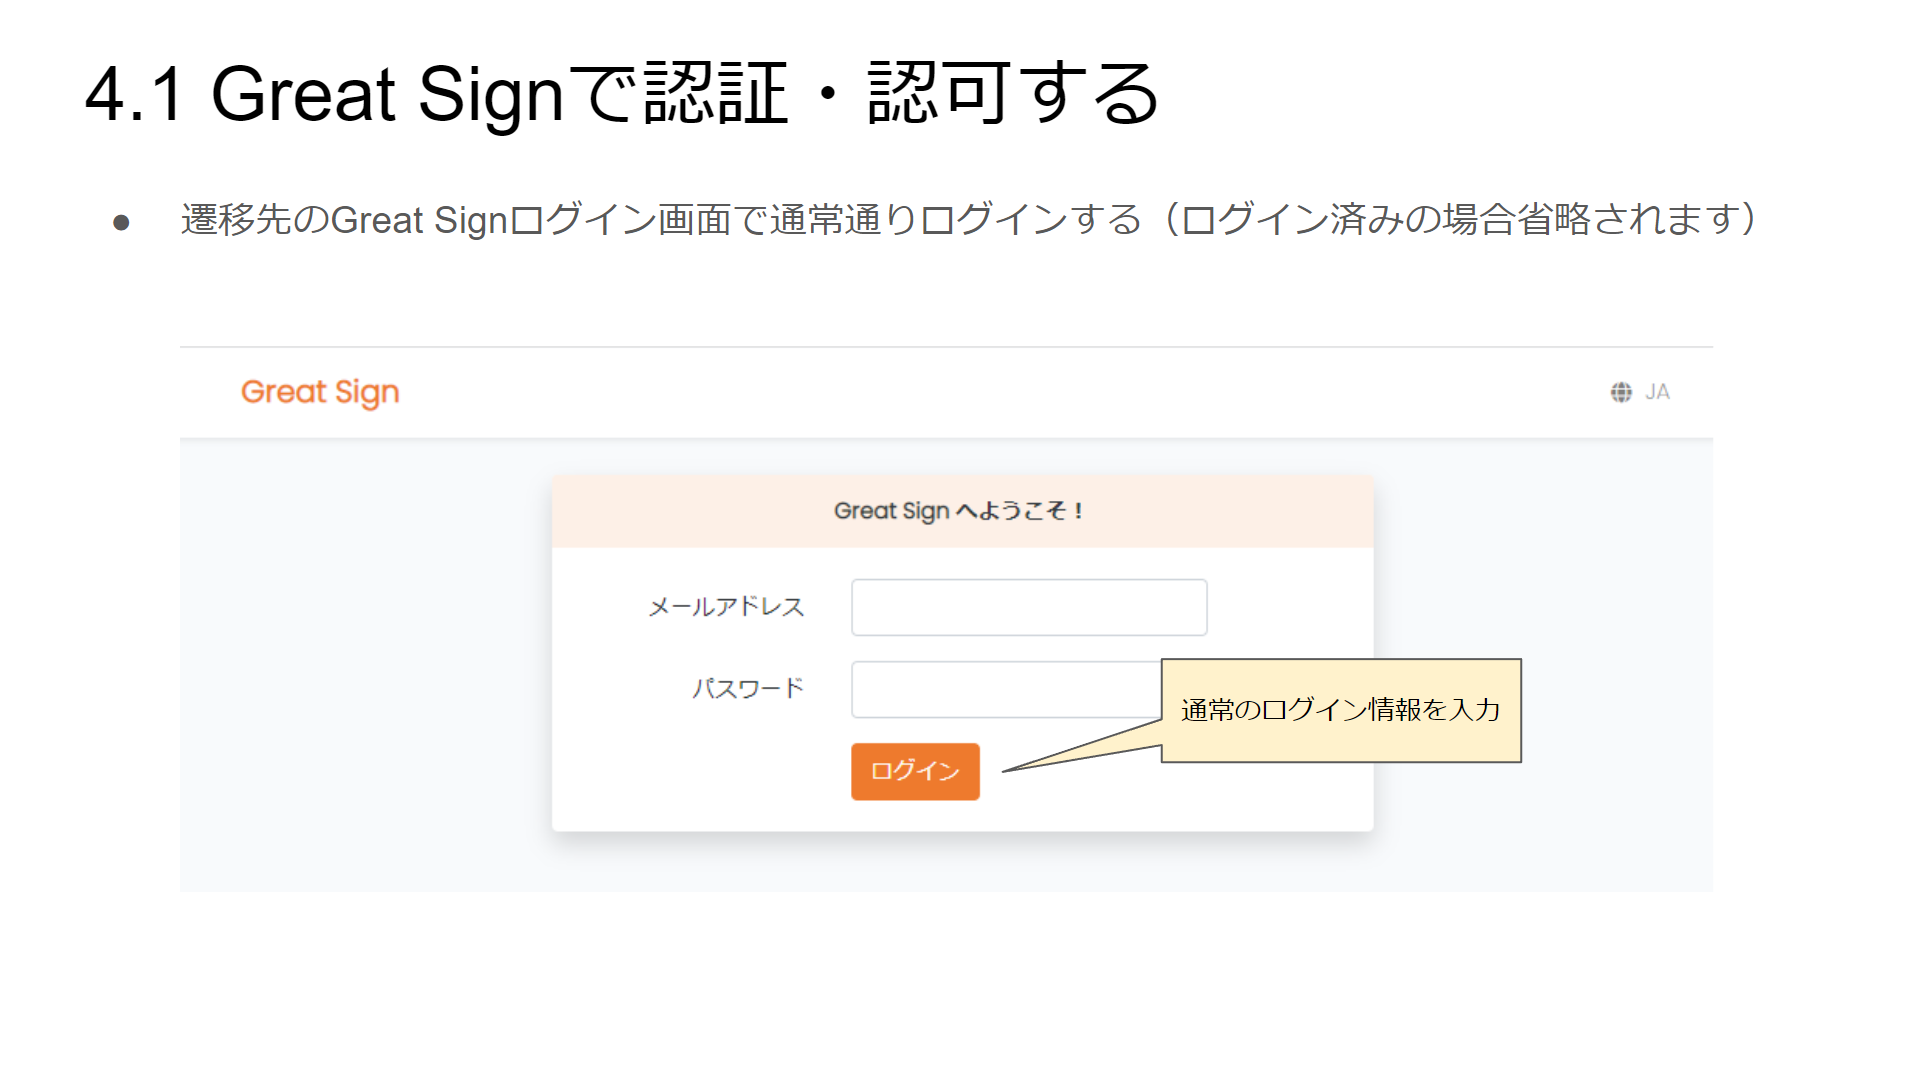Click the orange ログイン button
The width and height of the screenshot is (1920, 1080).
pyautogui.click(x=915, y=771)
